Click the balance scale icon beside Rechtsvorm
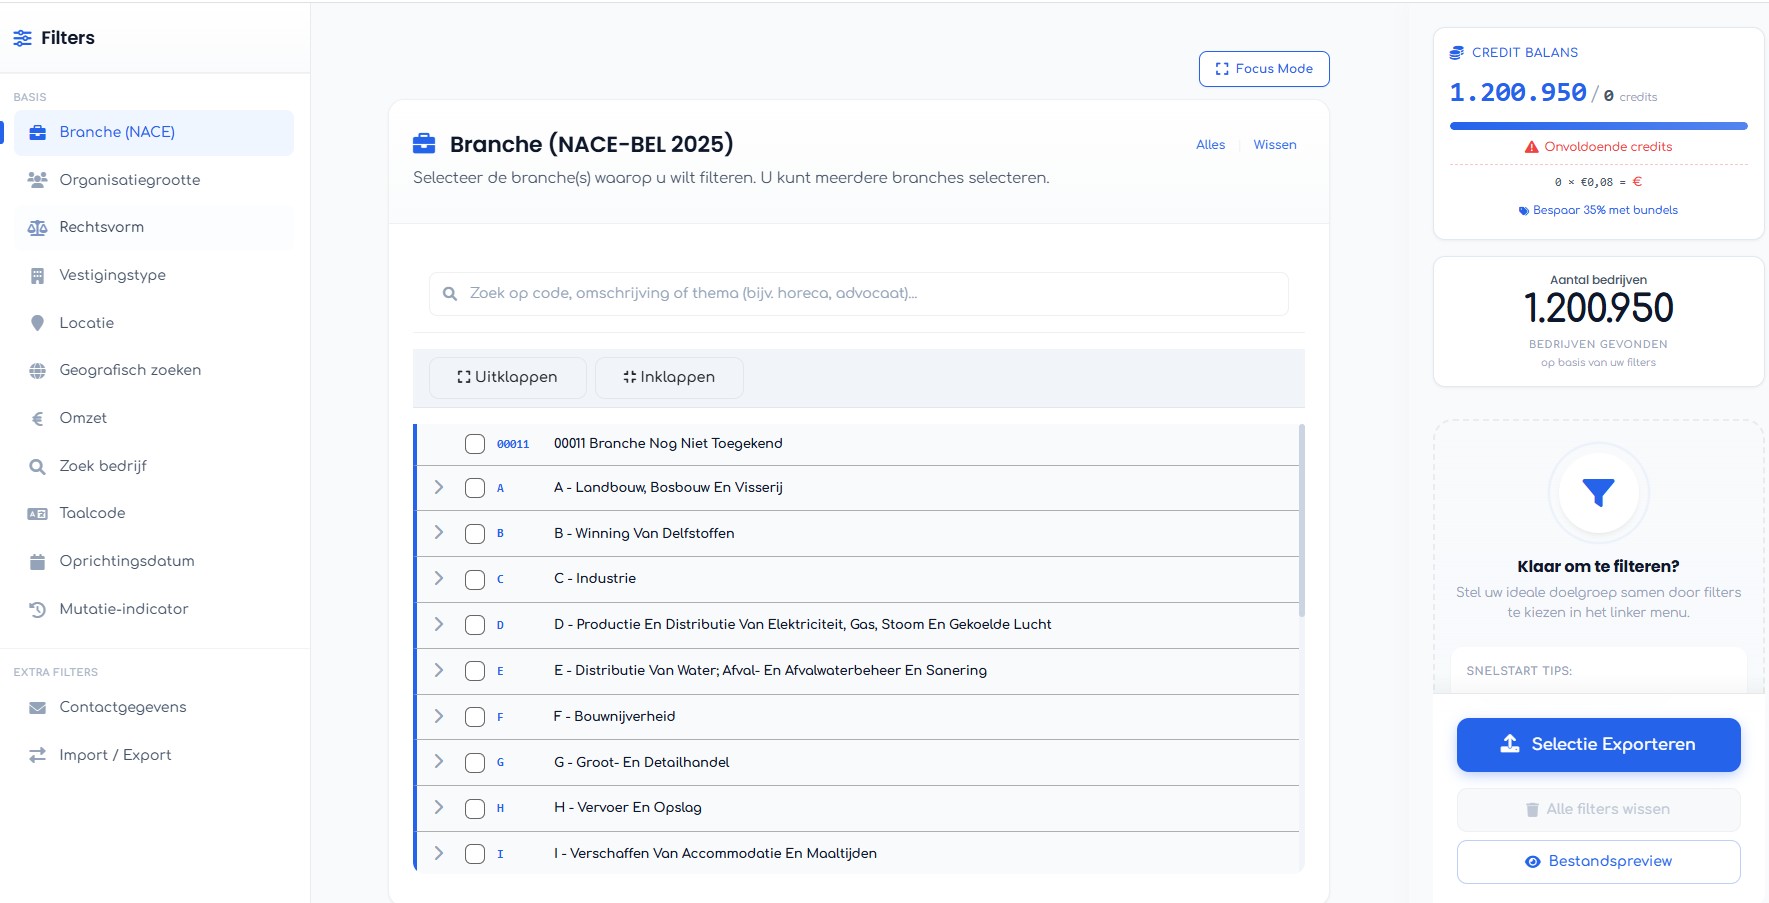1769x903 pixels. [37, 228]
